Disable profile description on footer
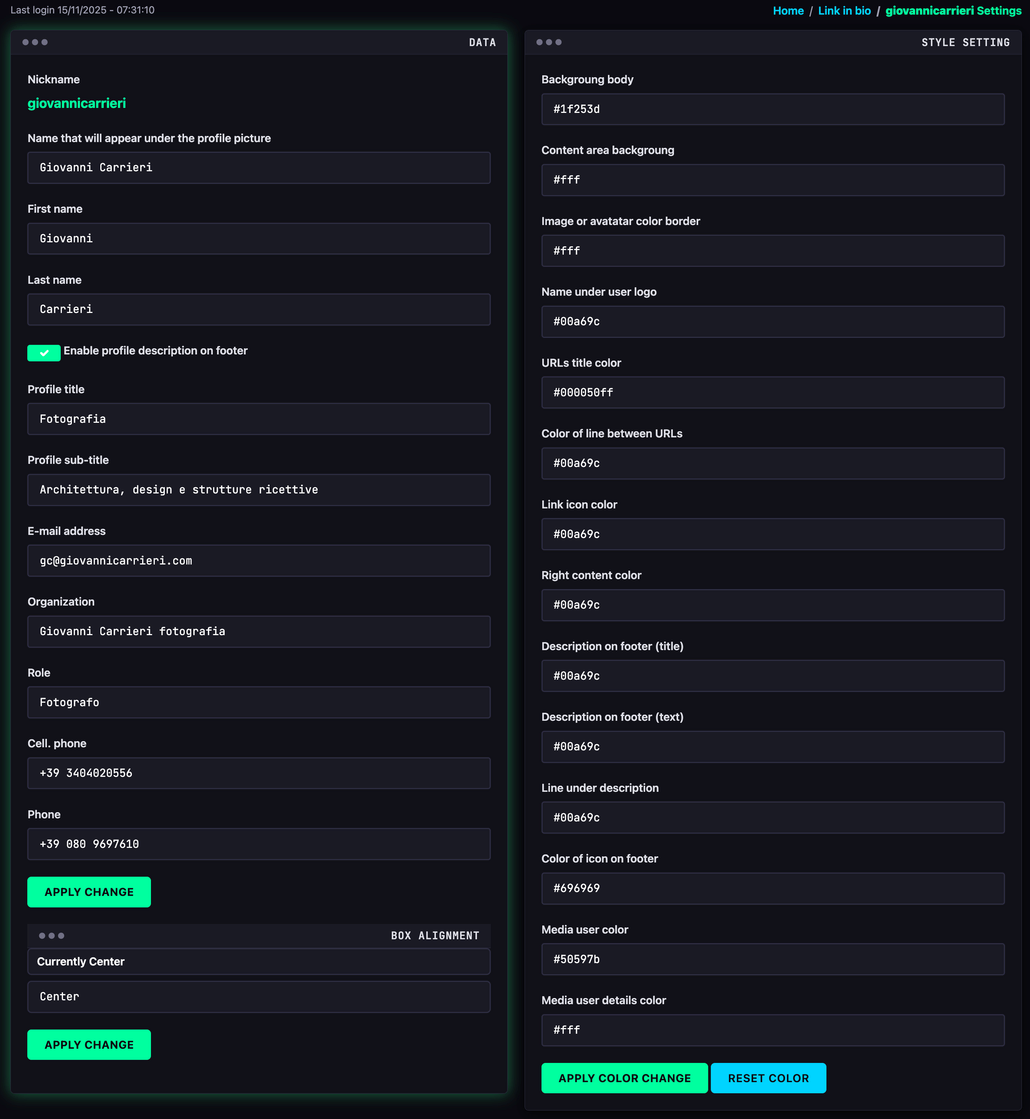The height and width of the screenshot is (1119, 1030). [x=44, y=353]
